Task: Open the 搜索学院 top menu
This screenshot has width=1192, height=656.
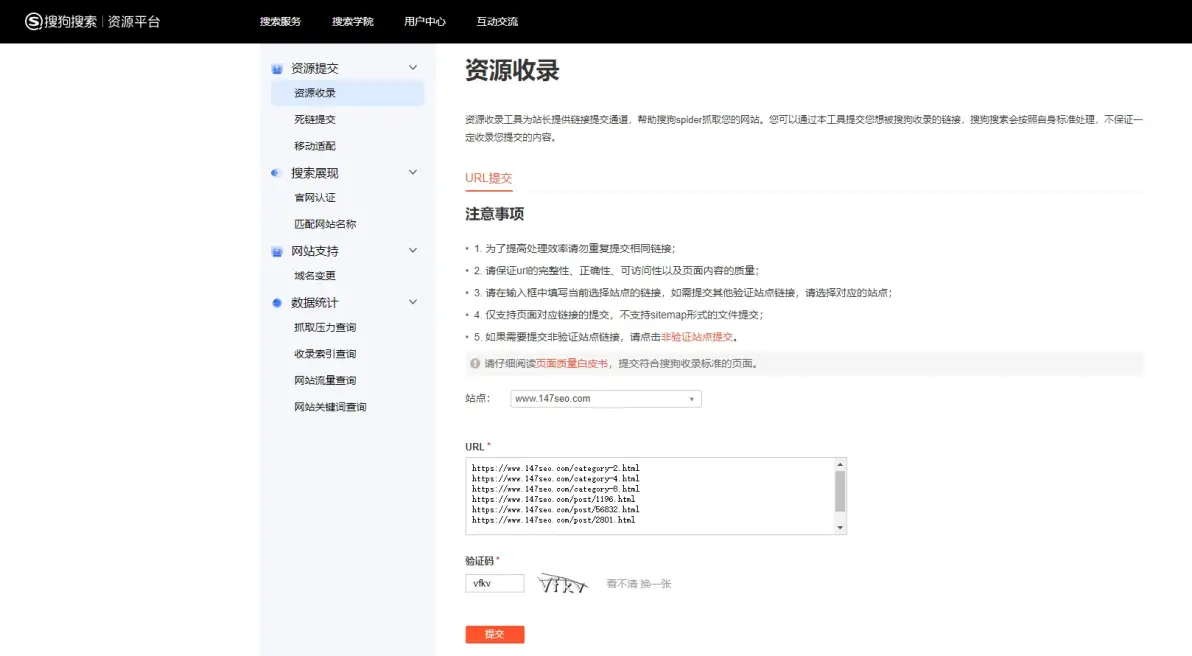Action: click(x=353, y=21)
